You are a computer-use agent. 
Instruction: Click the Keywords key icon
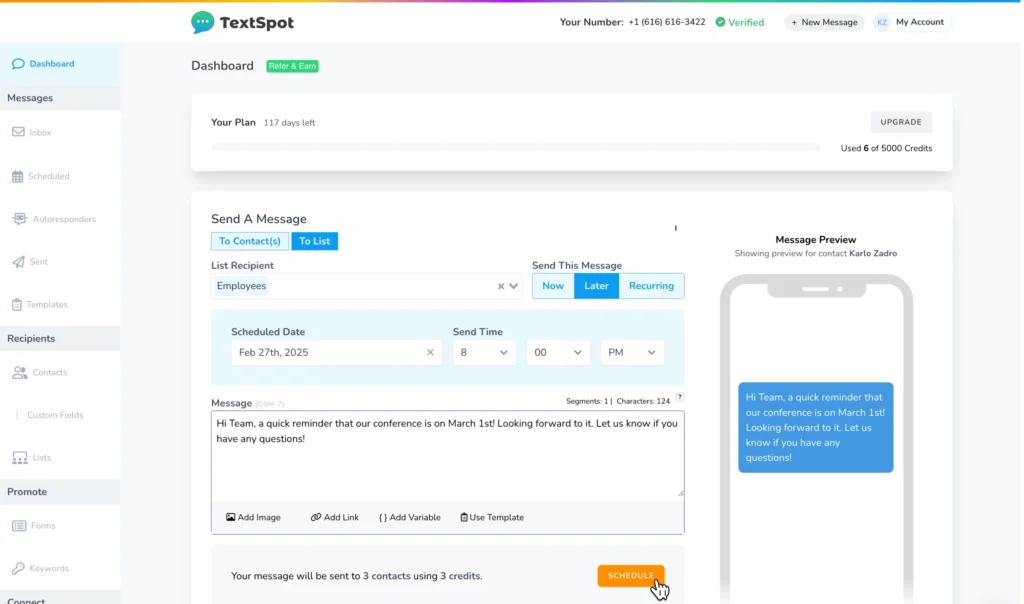point(18,568)
